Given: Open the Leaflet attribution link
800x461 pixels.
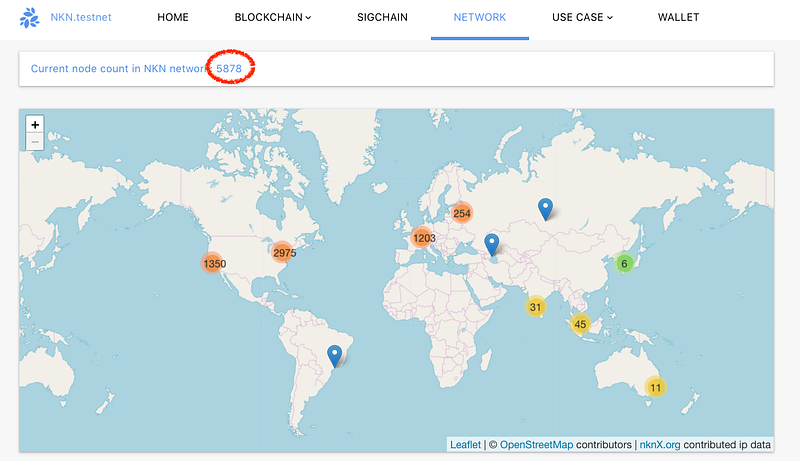Looking at the screenshot, I should coord(465,445).
